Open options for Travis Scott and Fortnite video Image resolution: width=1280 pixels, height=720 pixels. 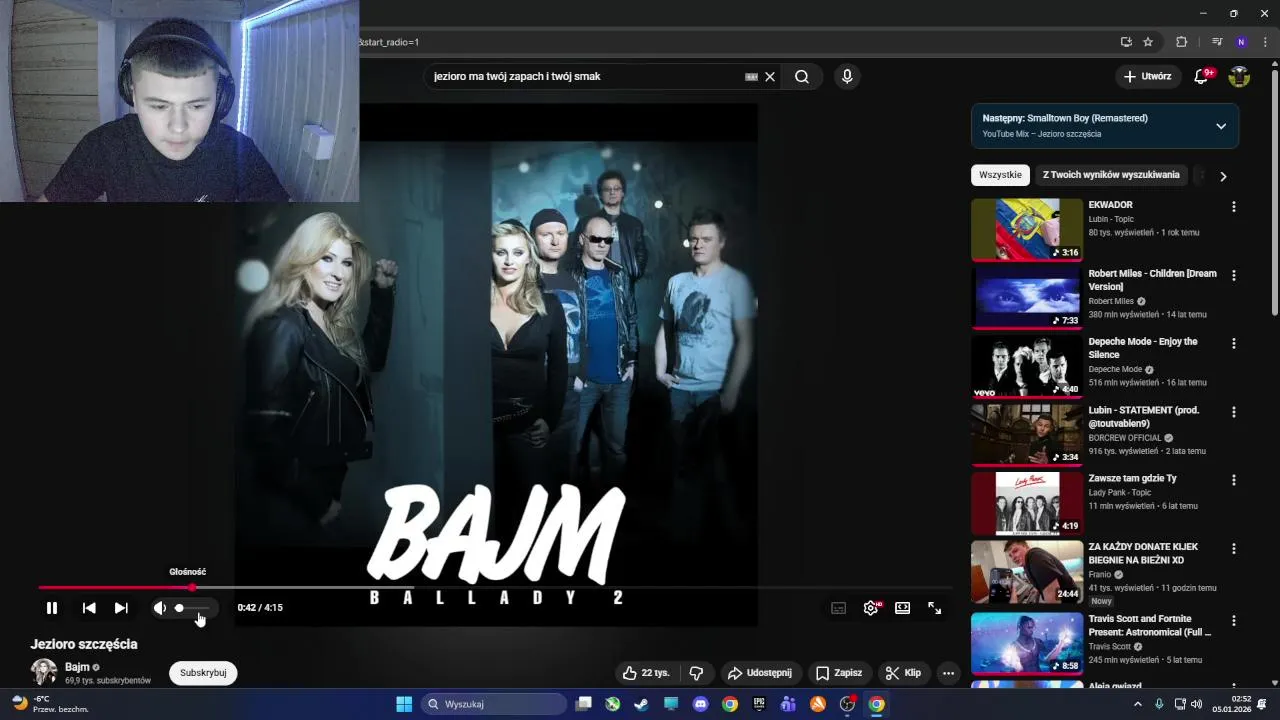pos(1234,621)
